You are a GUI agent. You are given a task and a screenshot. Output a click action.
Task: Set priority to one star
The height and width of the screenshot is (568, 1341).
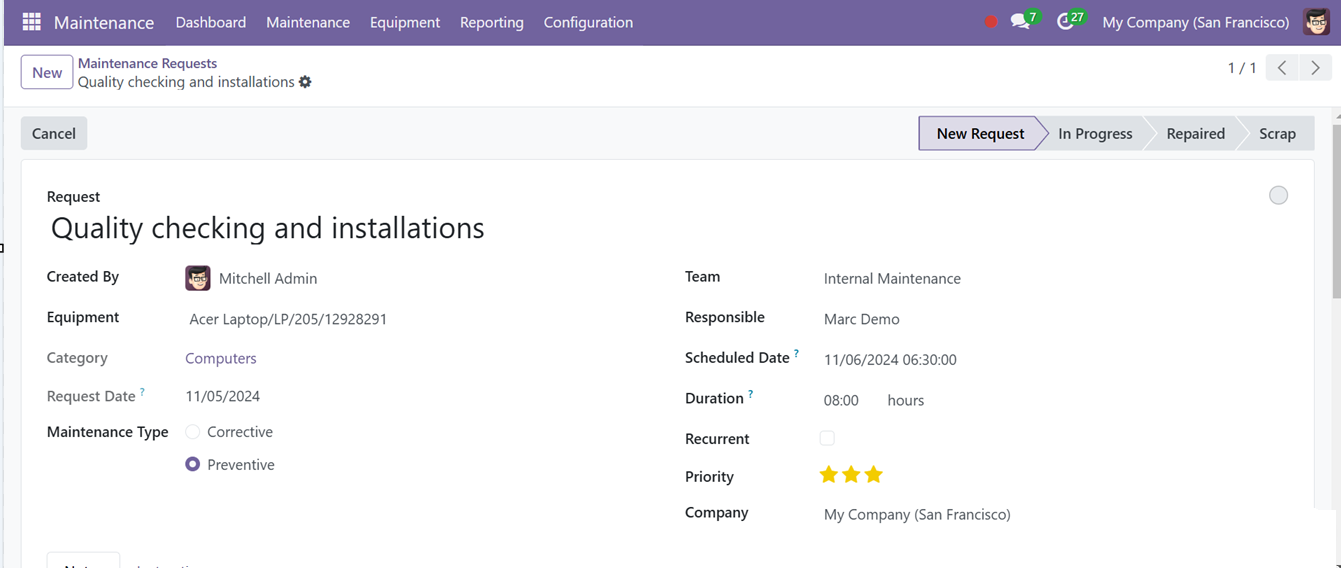(828, 475)
